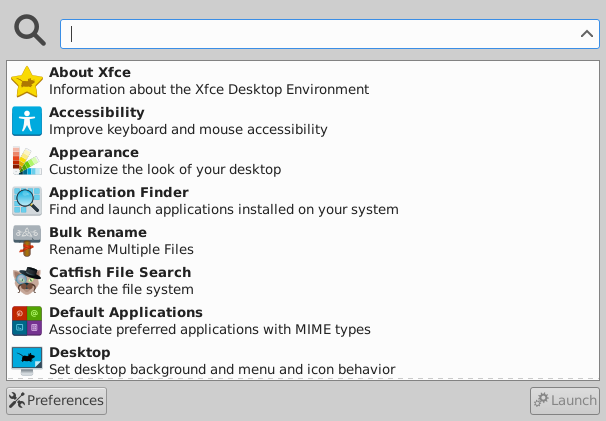Click the search magnifying glass icon

point(30,31)
